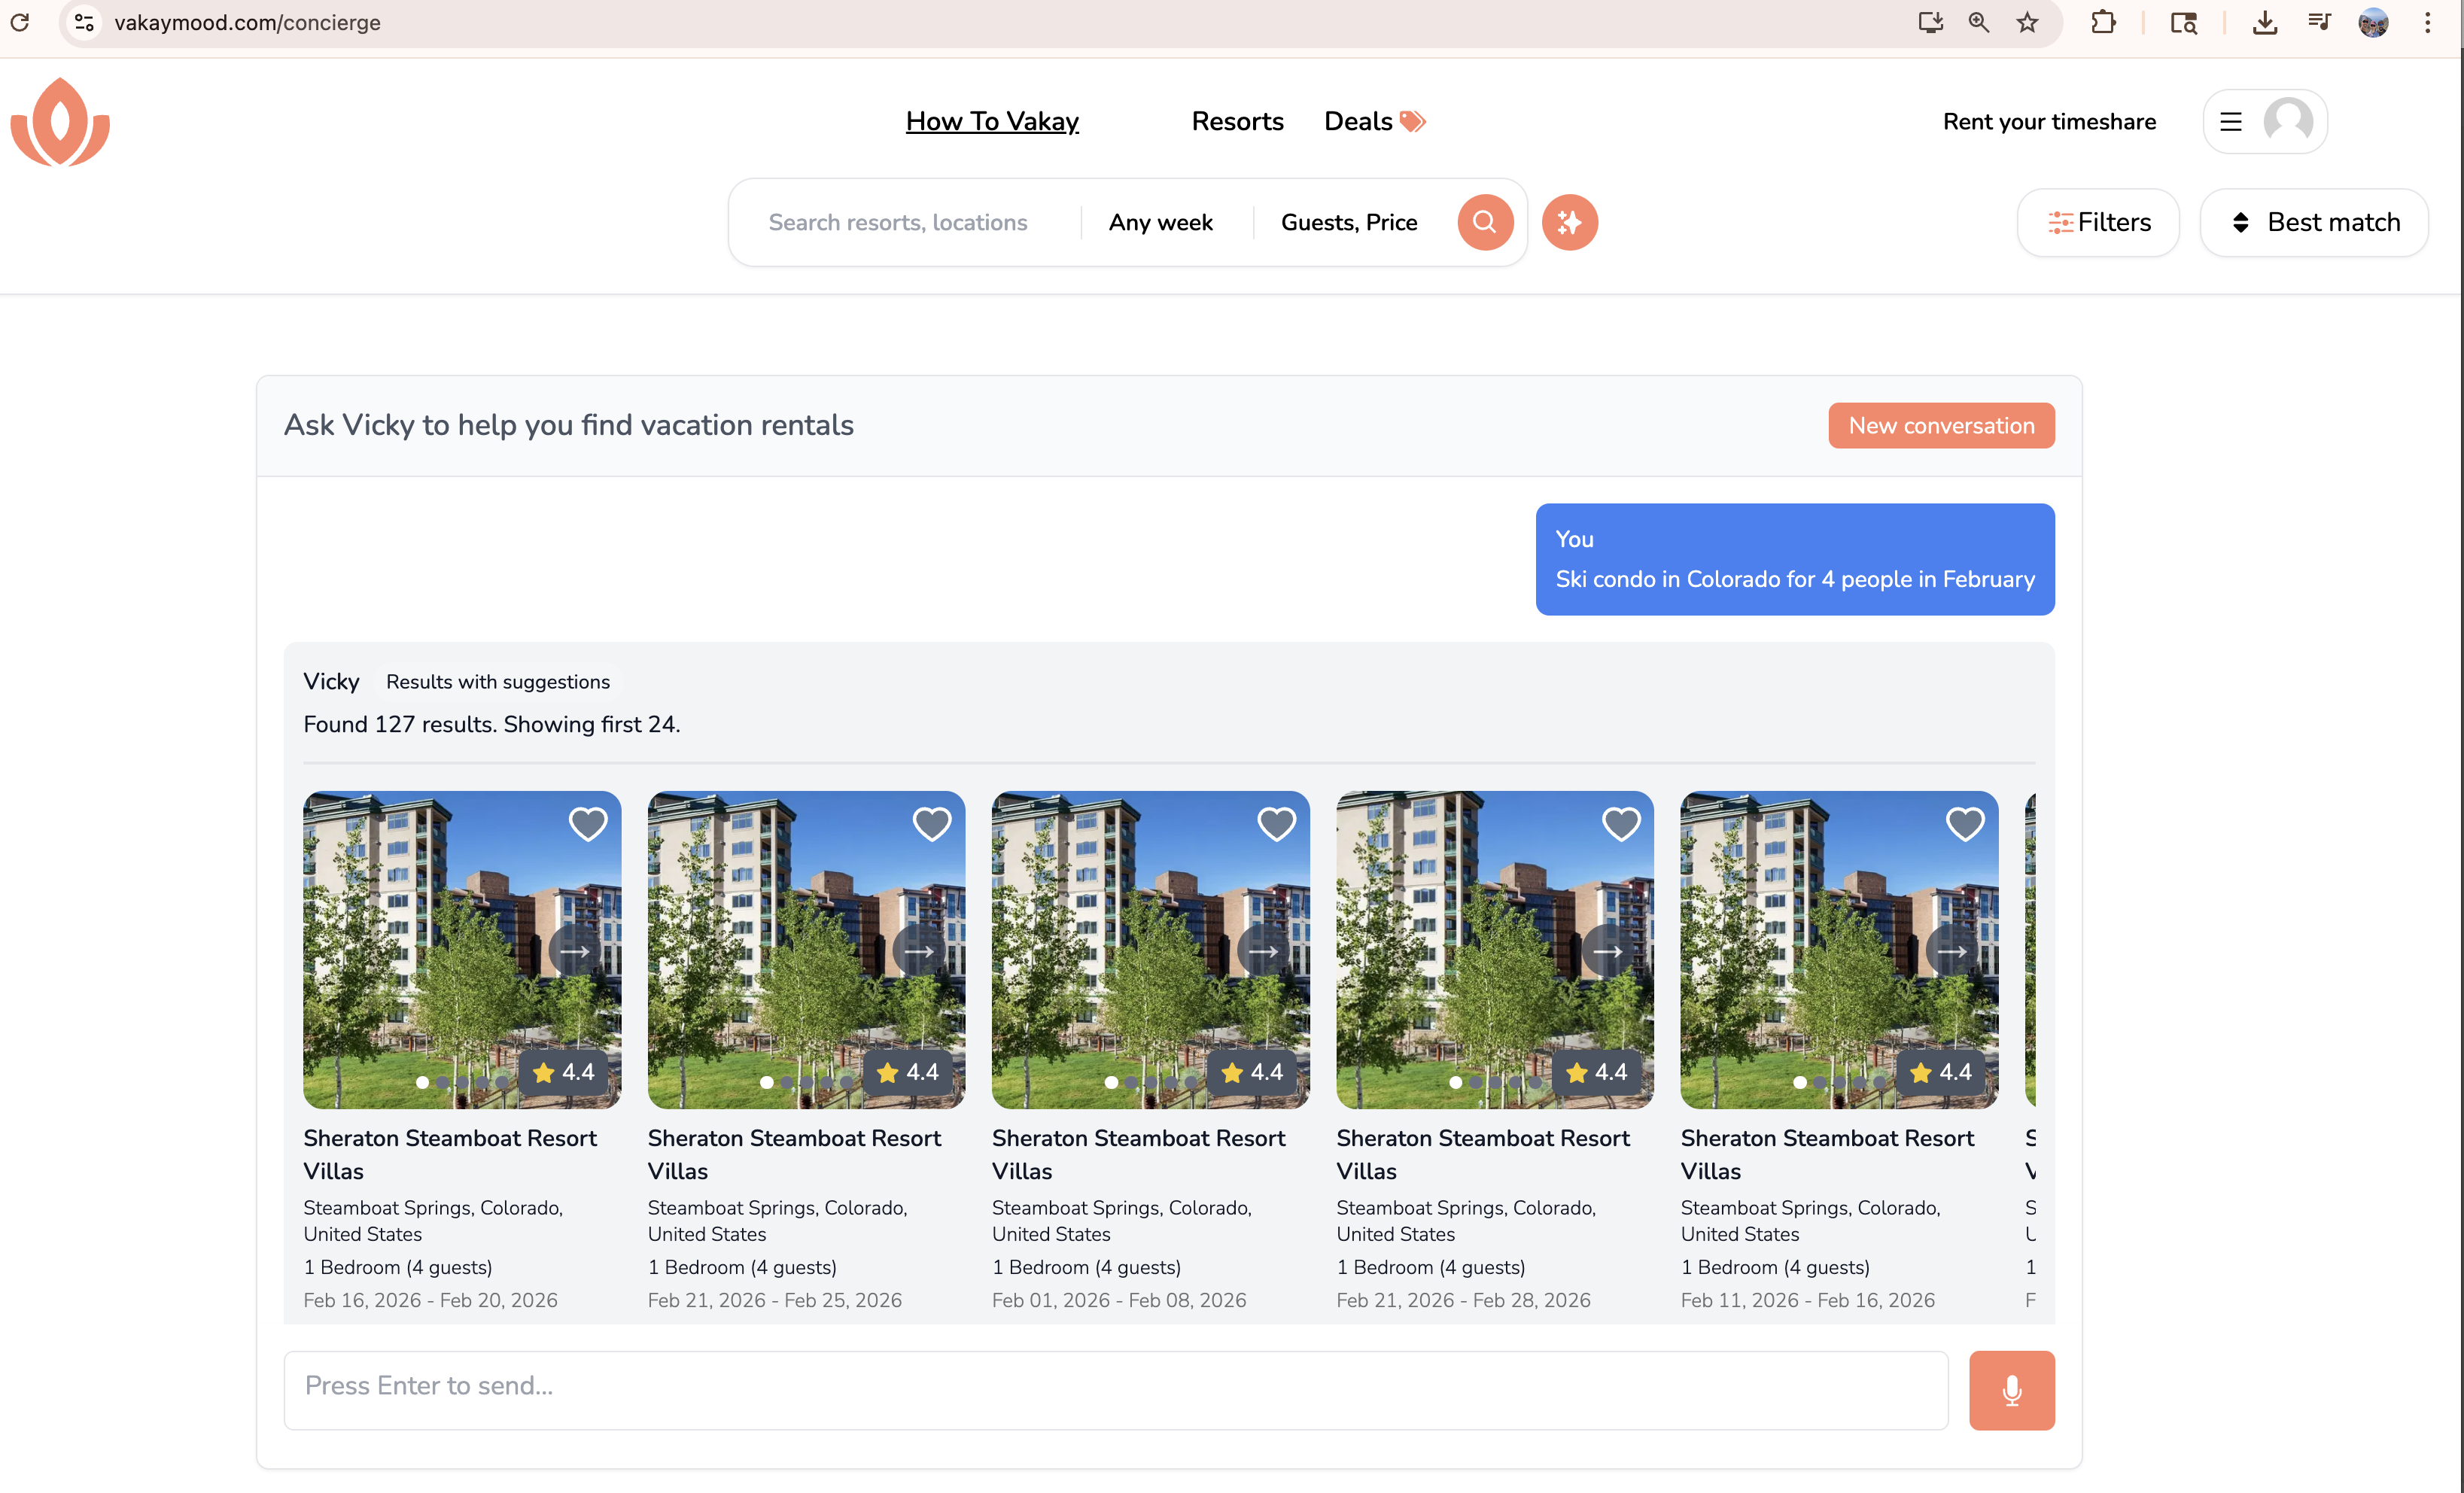Open the Any week date selector

[1160, 222]
